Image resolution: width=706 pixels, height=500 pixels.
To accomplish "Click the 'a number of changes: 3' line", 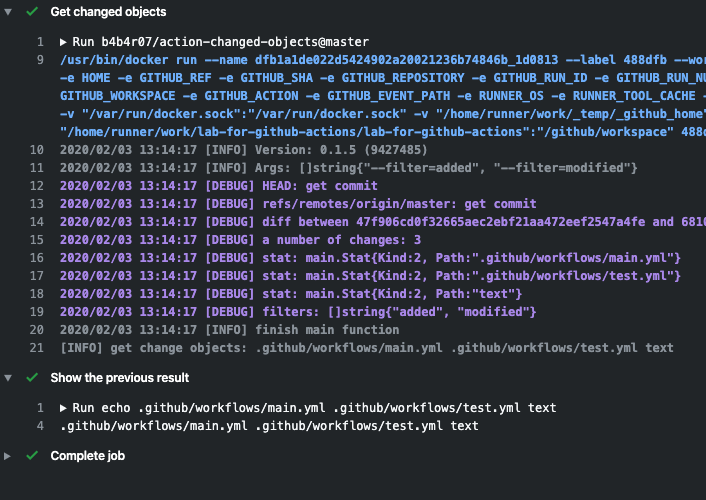I will 240,240.
